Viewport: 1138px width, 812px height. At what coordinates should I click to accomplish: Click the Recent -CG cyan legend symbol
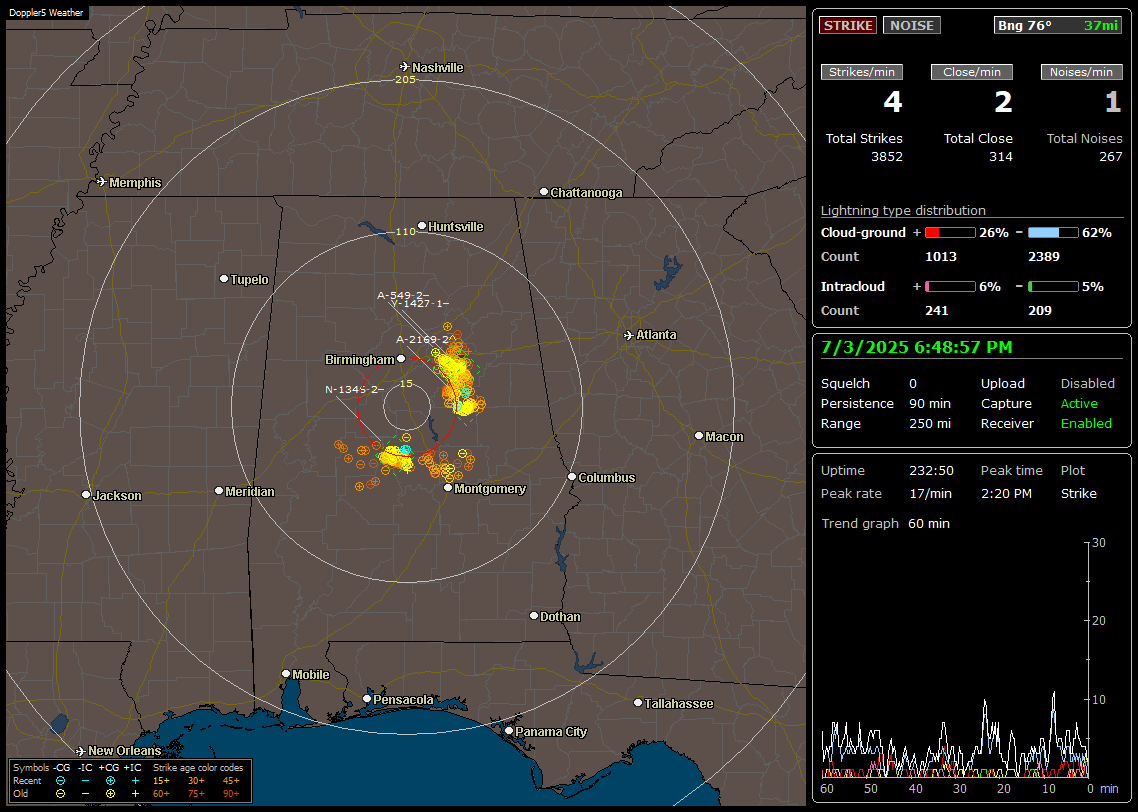point(60,781)
